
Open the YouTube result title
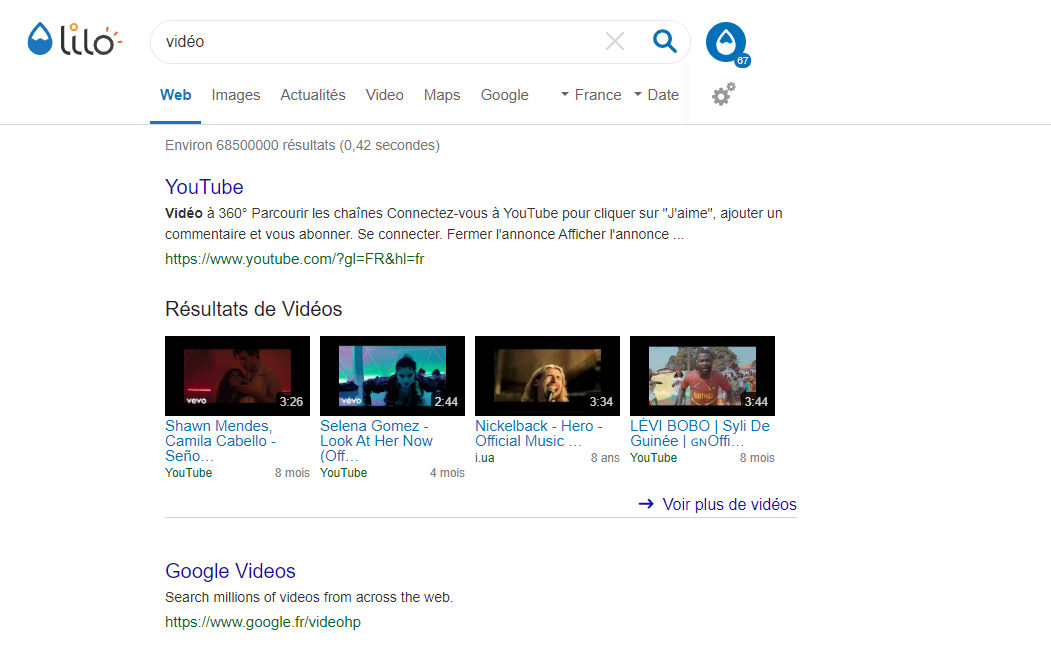[204, 187]
